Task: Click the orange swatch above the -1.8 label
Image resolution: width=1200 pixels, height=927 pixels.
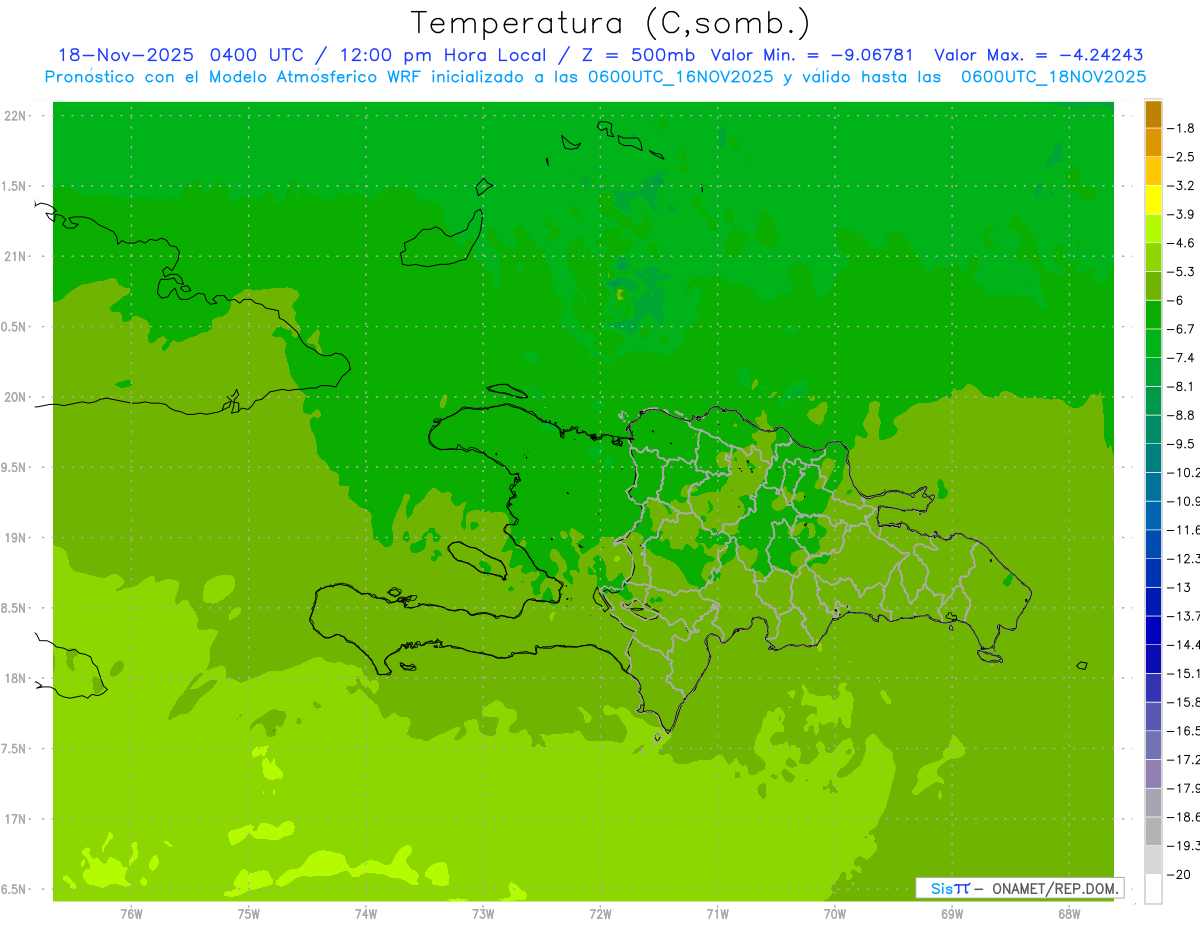Action: coord(1153,114)
